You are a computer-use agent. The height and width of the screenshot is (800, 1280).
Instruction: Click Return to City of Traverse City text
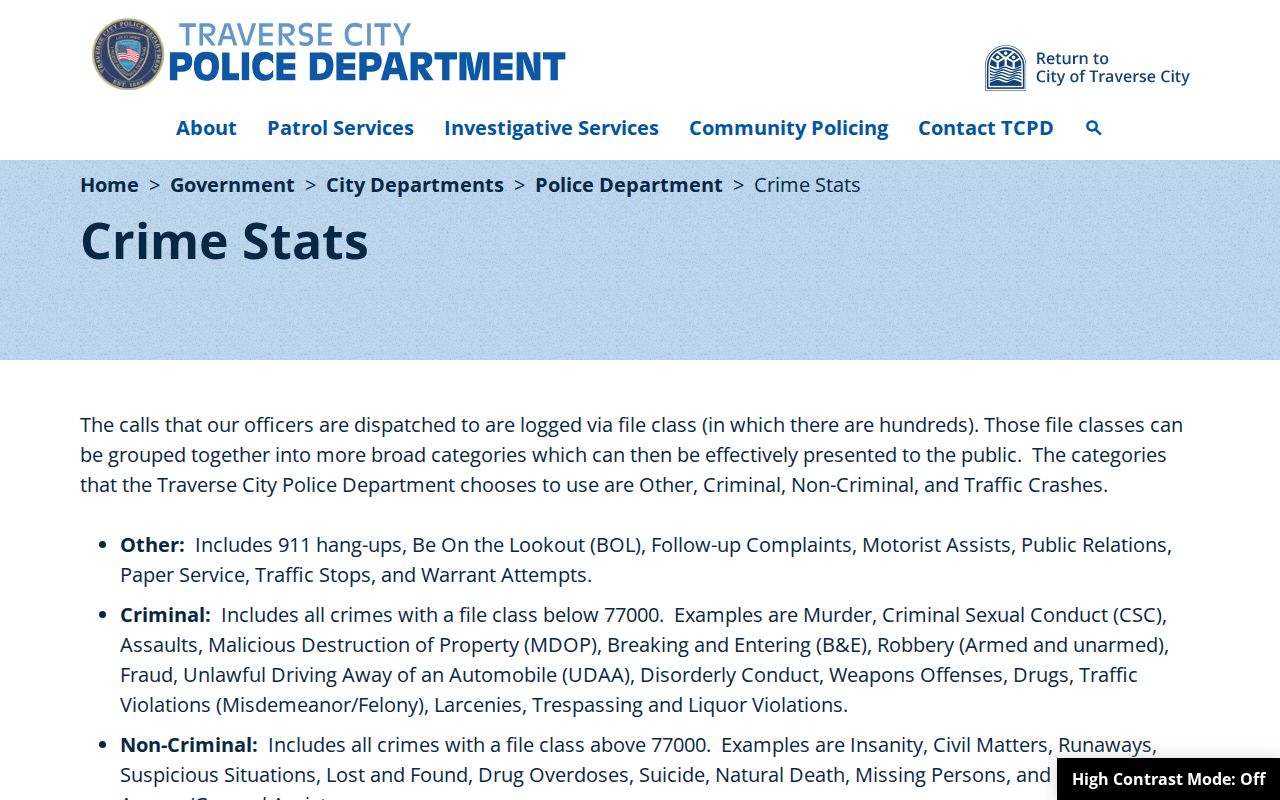(1112, 67)
